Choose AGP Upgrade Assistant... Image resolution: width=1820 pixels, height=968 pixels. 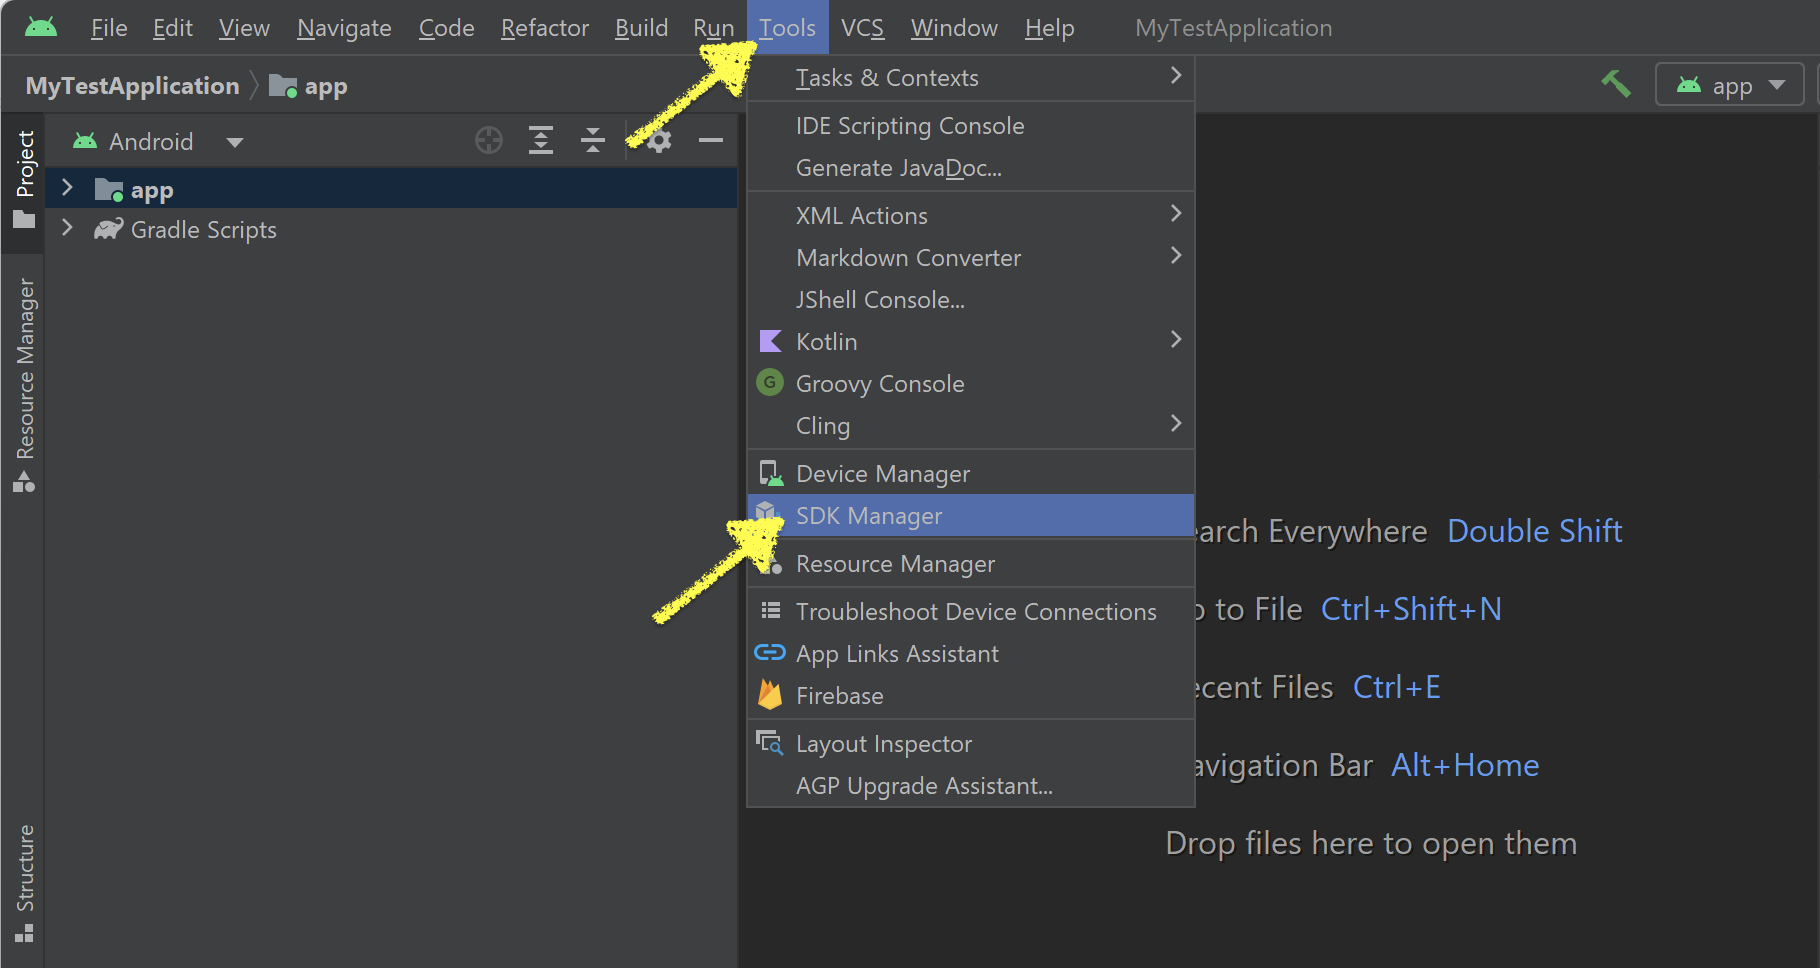click(x=971, y=785)
